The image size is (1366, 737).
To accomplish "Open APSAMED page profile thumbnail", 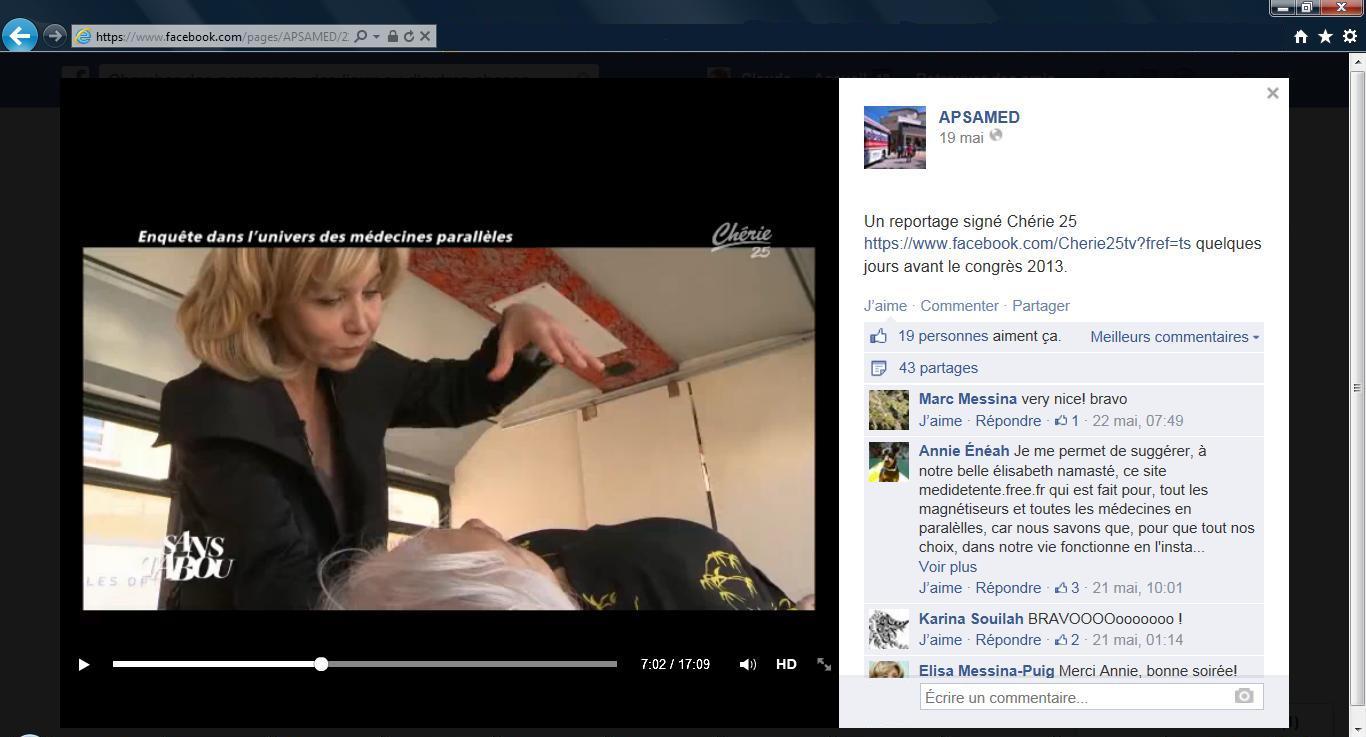I will pyautogui.click(x=894, y=137).
